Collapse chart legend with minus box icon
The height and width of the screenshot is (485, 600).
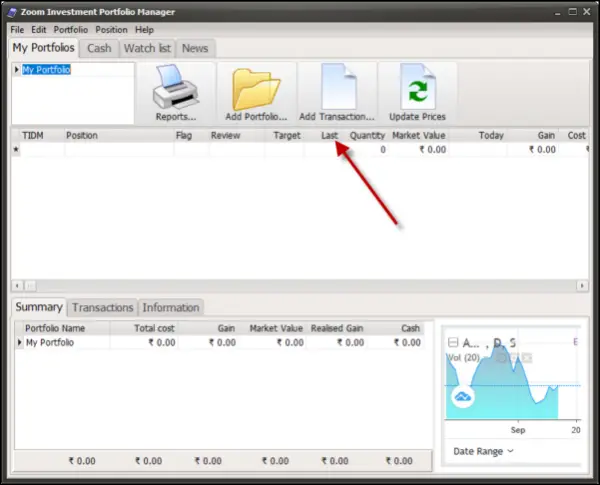click(x=453, y=342)
